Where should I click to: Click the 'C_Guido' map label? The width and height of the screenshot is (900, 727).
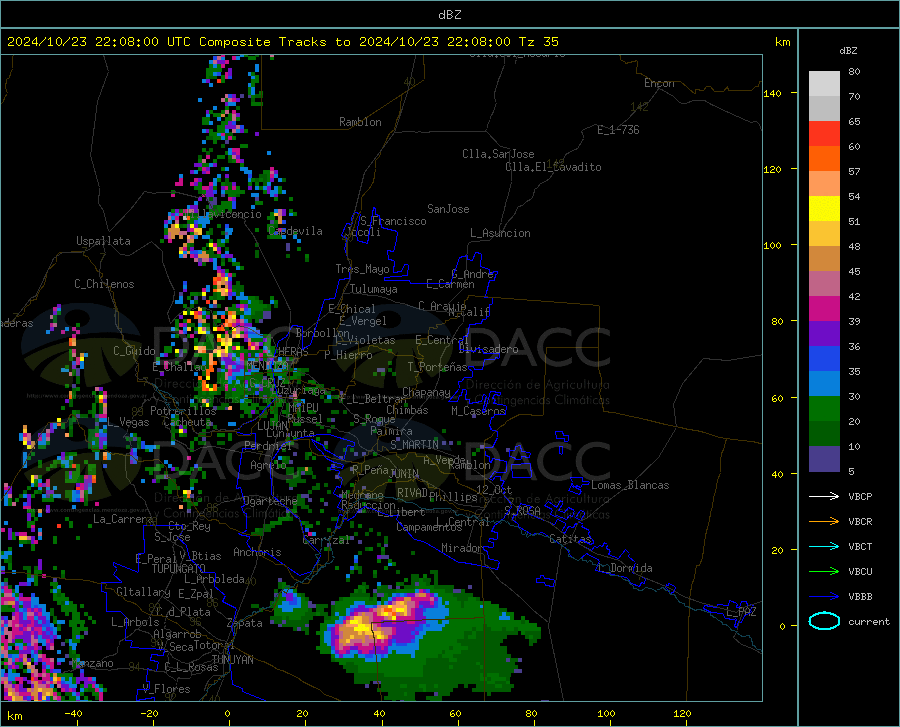point(134,351)
